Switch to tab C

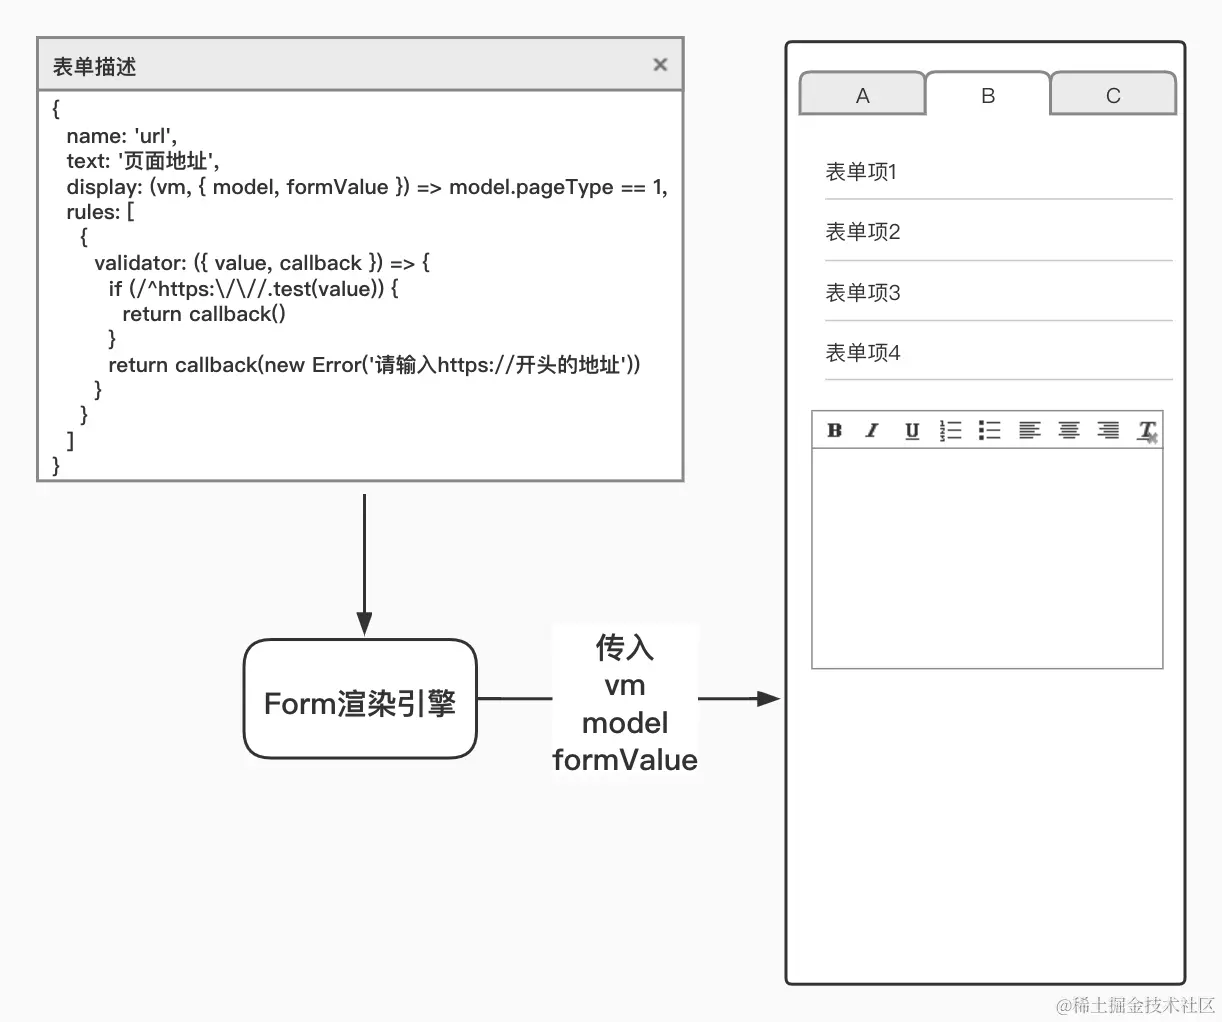(x=1112, y=94)
